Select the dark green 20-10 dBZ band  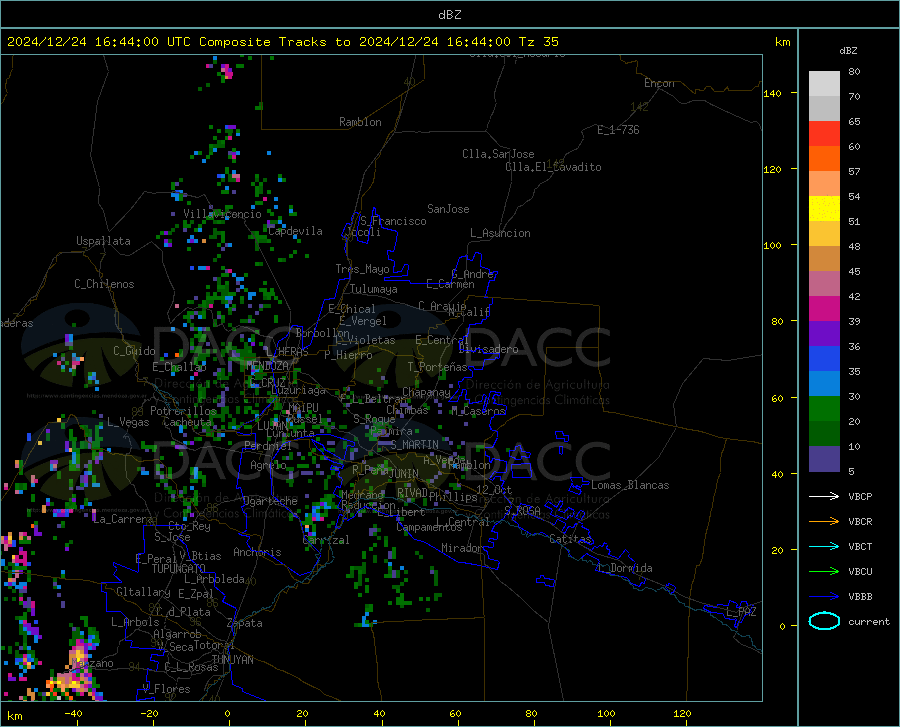(x=824, y=434)
